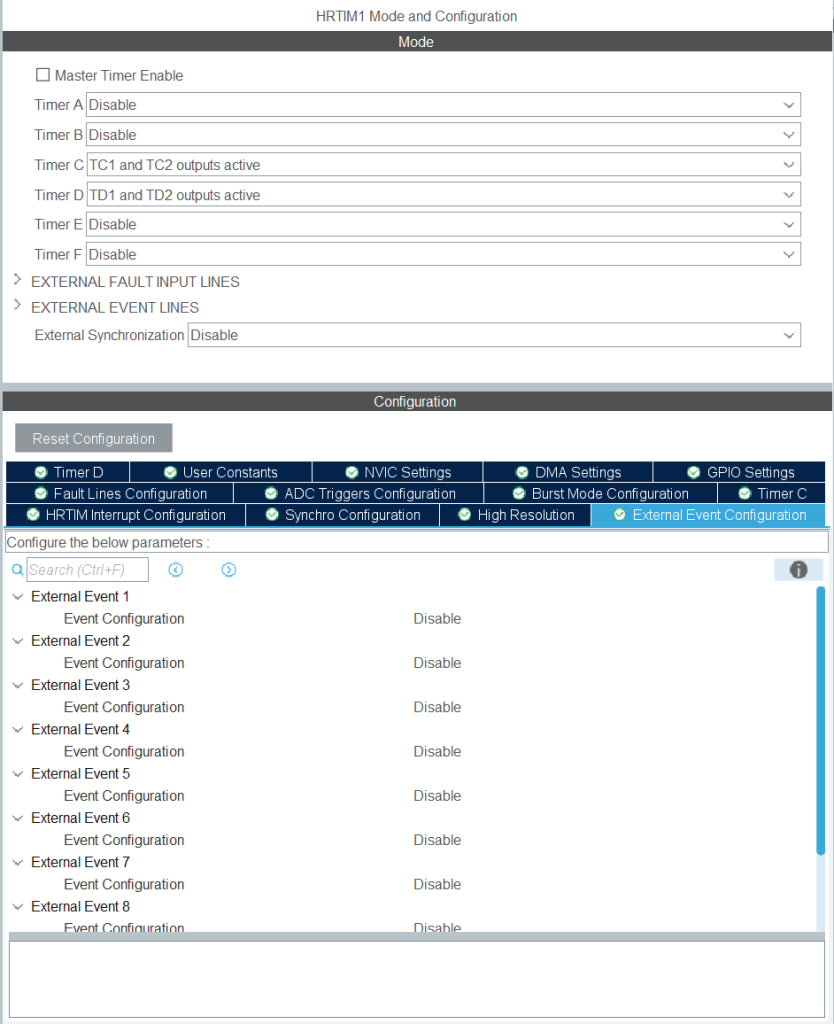Open the GPIO Settings tab
The width and height of the screenshot is (834, 1024).
pos(740,472)
